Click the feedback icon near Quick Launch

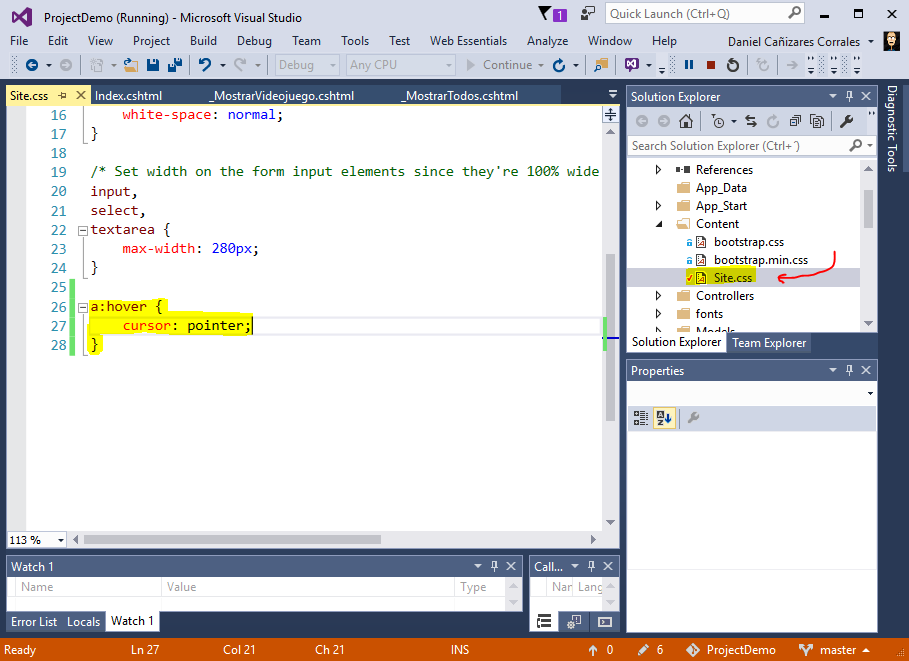588,14
